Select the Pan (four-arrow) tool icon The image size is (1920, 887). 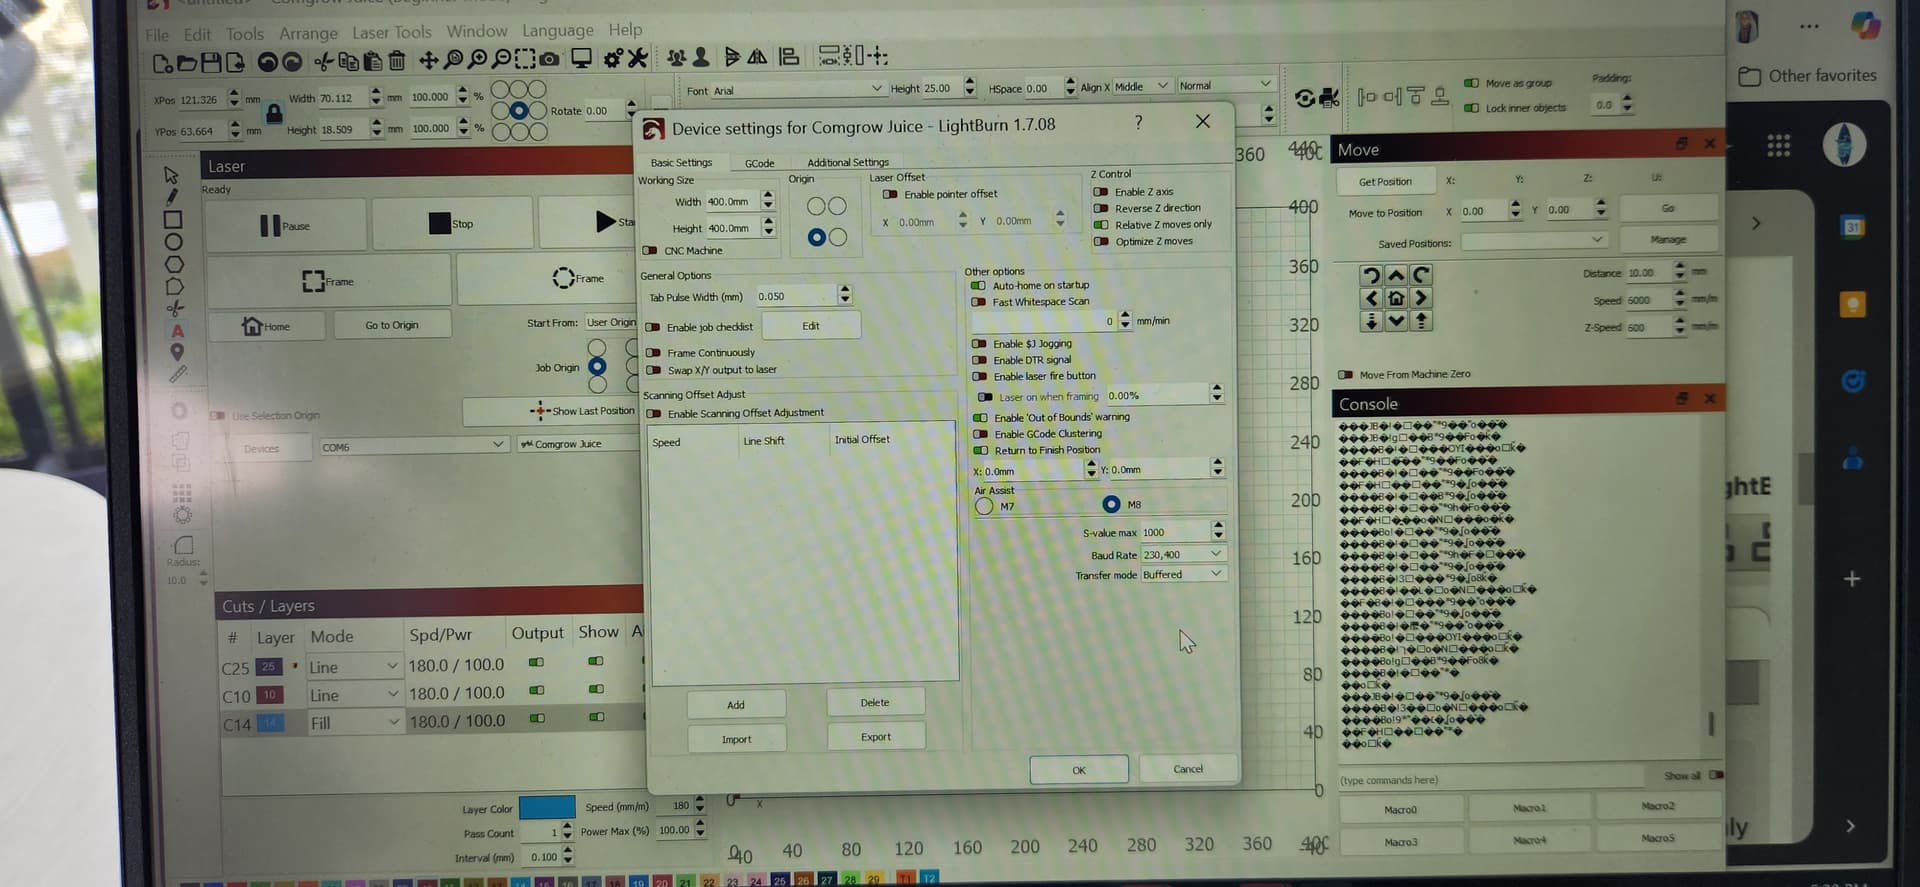tap(428, 60)
